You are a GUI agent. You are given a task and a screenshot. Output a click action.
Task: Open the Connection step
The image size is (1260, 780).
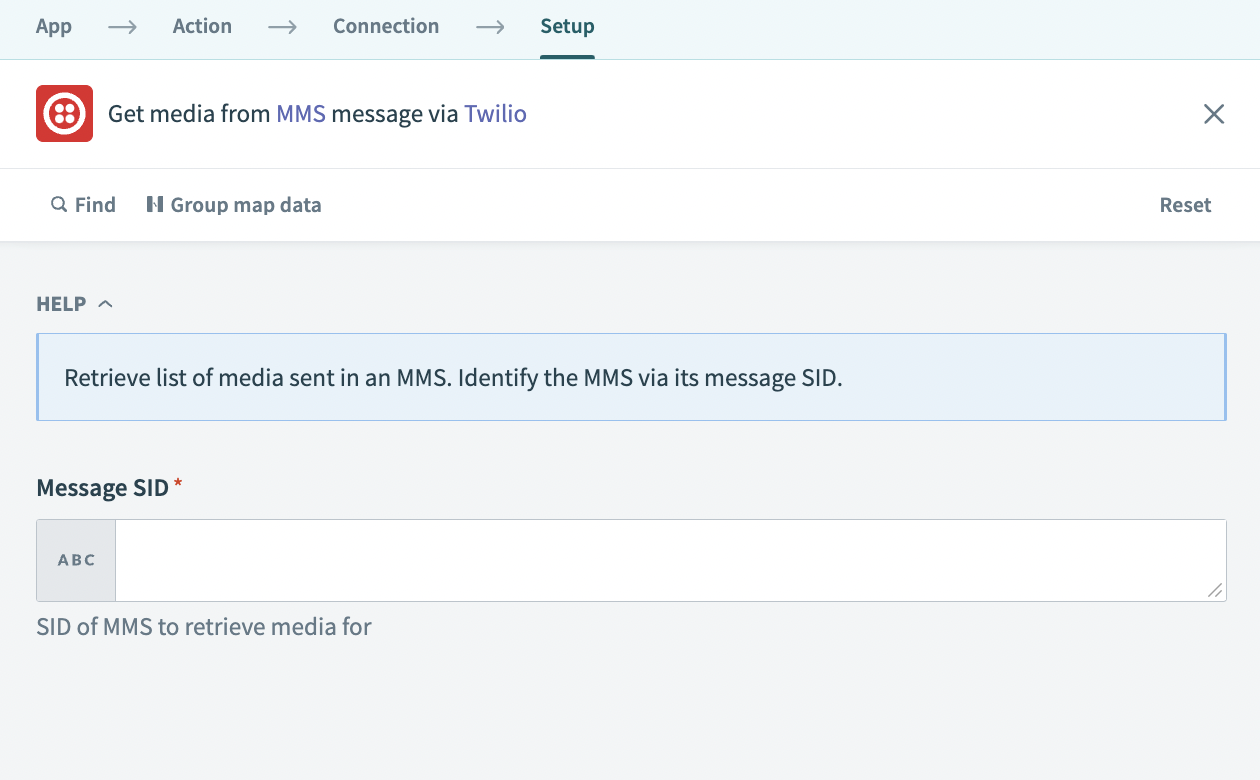(386, 27)
